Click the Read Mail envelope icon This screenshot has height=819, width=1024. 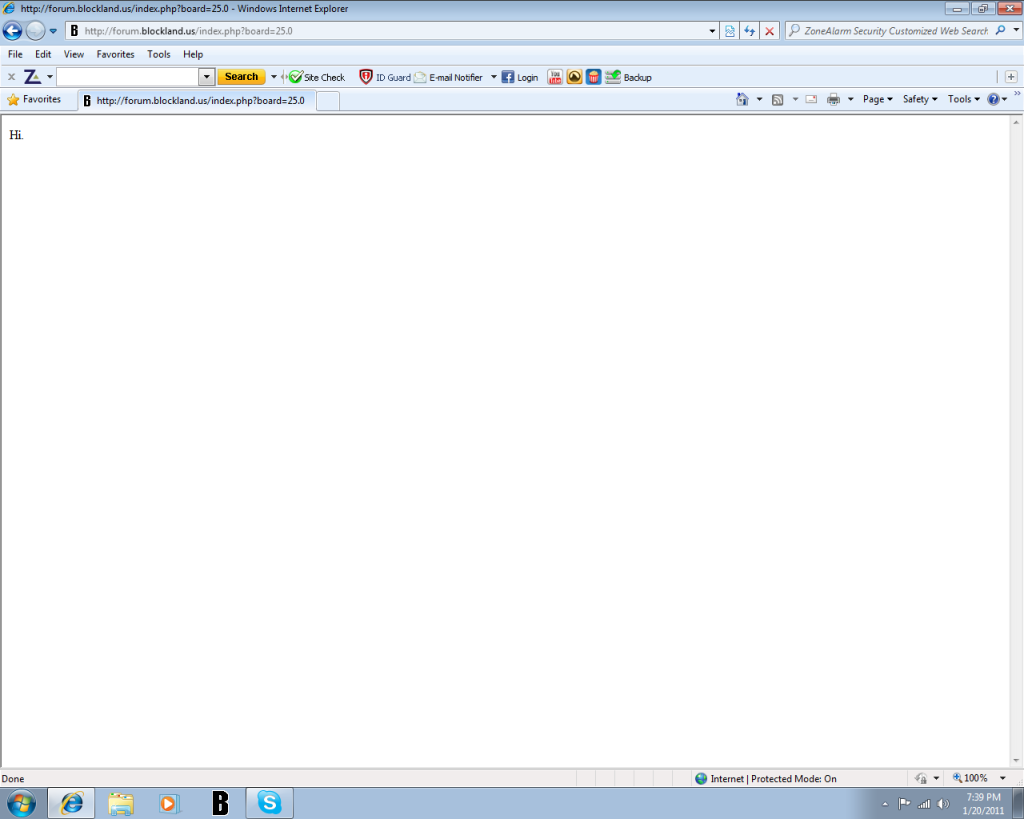(x=810, y=99)
